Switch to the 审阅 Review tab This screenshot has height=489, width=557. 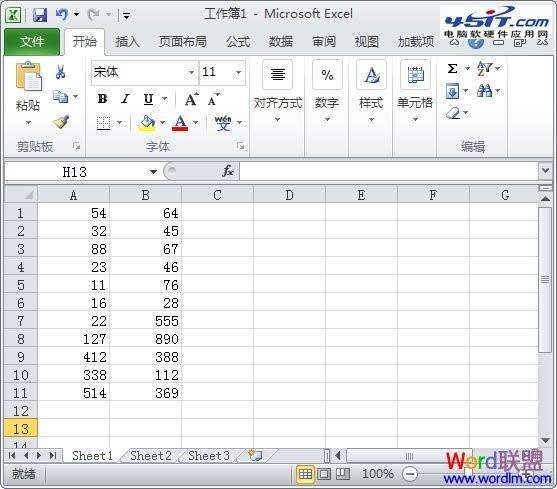(324, 42)
